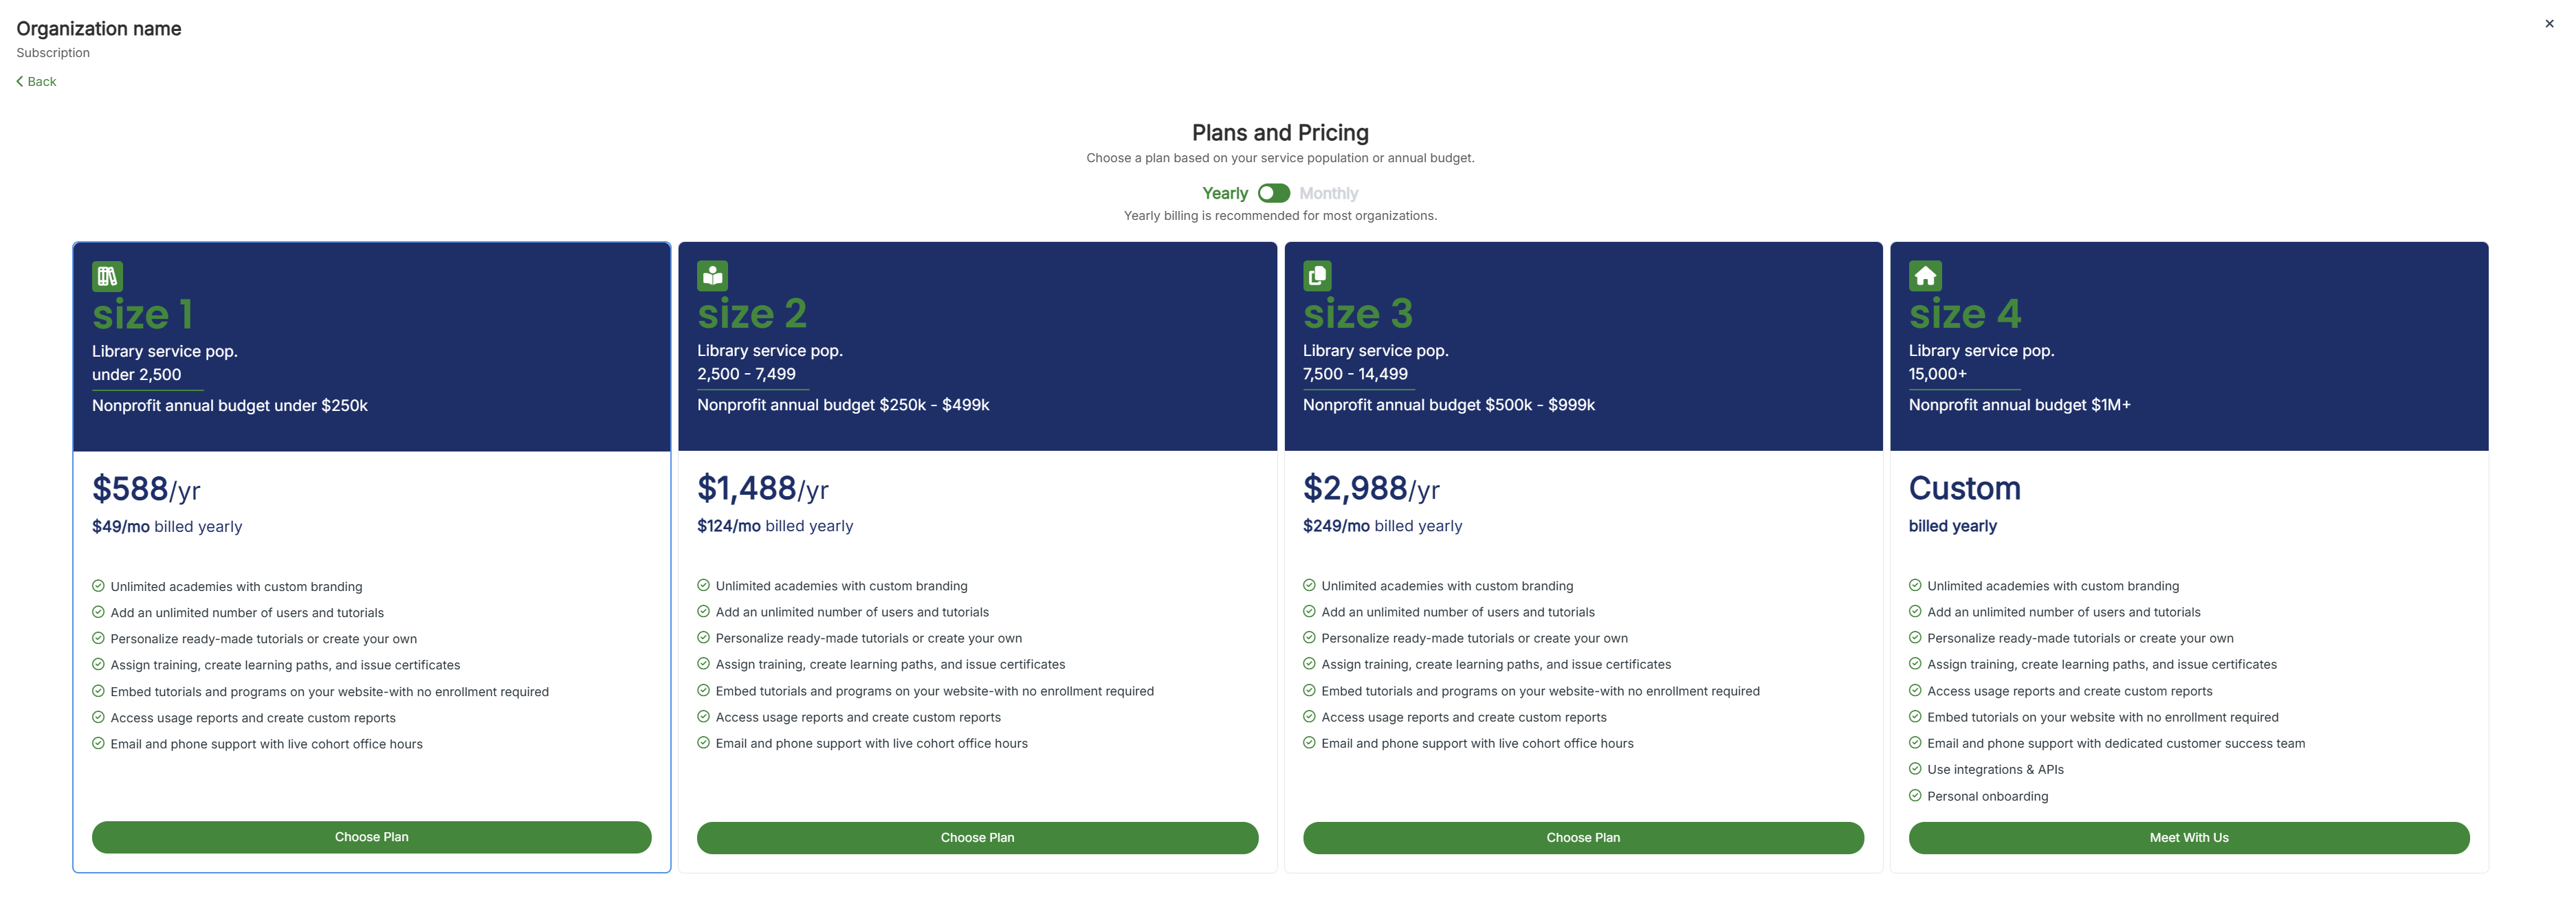2576x903 pixels.
Task: Click the reader icon on size 2 card
Action: coord(712,275)
